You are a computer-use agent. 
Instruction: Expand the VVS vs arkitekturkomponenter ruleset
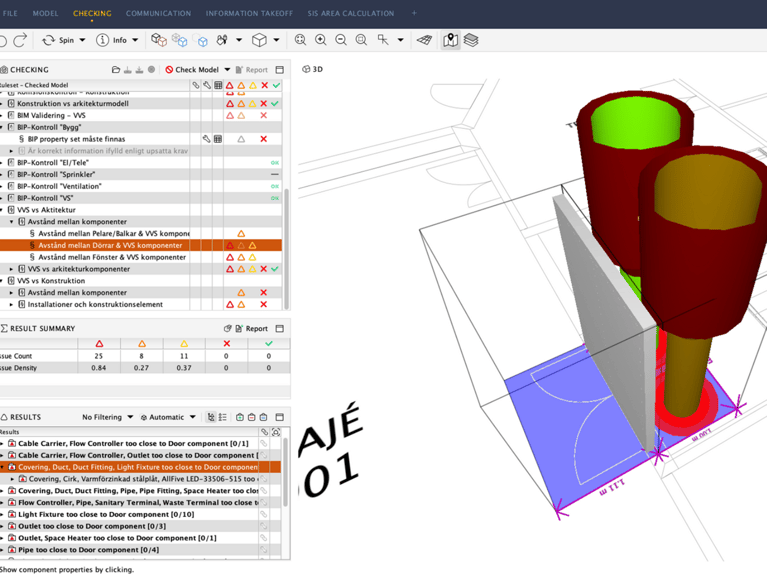(12, 269)
